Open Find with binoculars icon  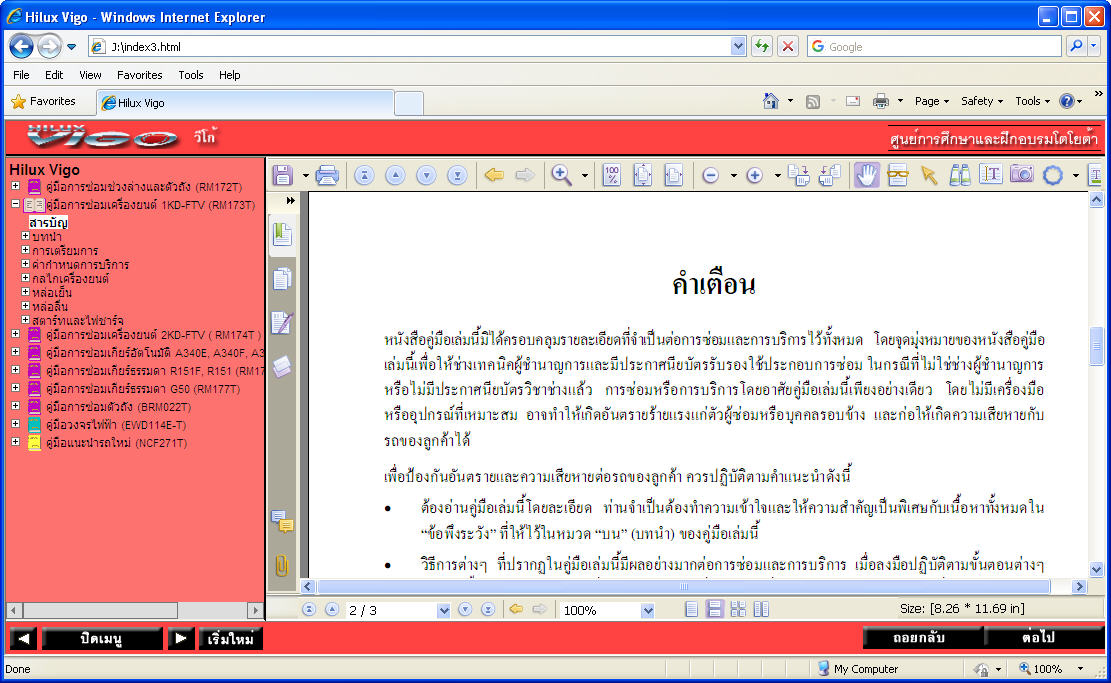pos(960,175)
